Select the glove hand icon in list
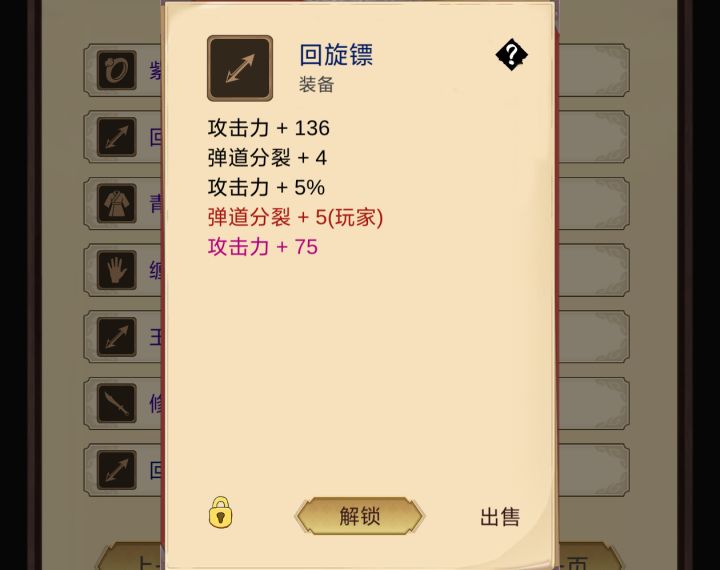 (117, 270)
